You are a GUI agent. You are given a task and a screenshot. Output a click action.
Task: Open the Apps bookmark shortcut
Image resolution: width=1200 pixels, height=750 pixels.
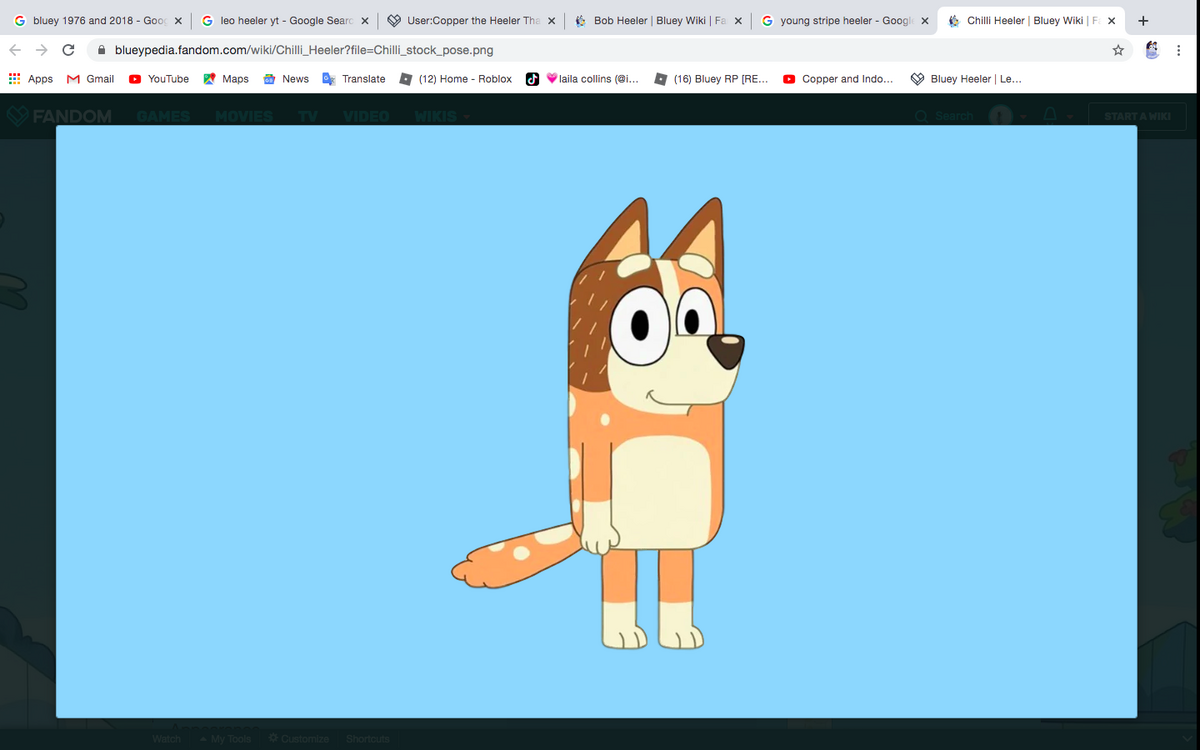coord(31,79)
